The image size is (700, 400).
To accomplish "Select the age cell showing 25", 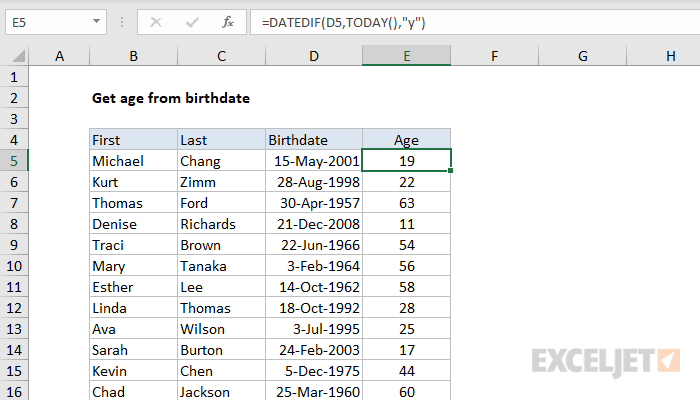I will coord(407,329).
